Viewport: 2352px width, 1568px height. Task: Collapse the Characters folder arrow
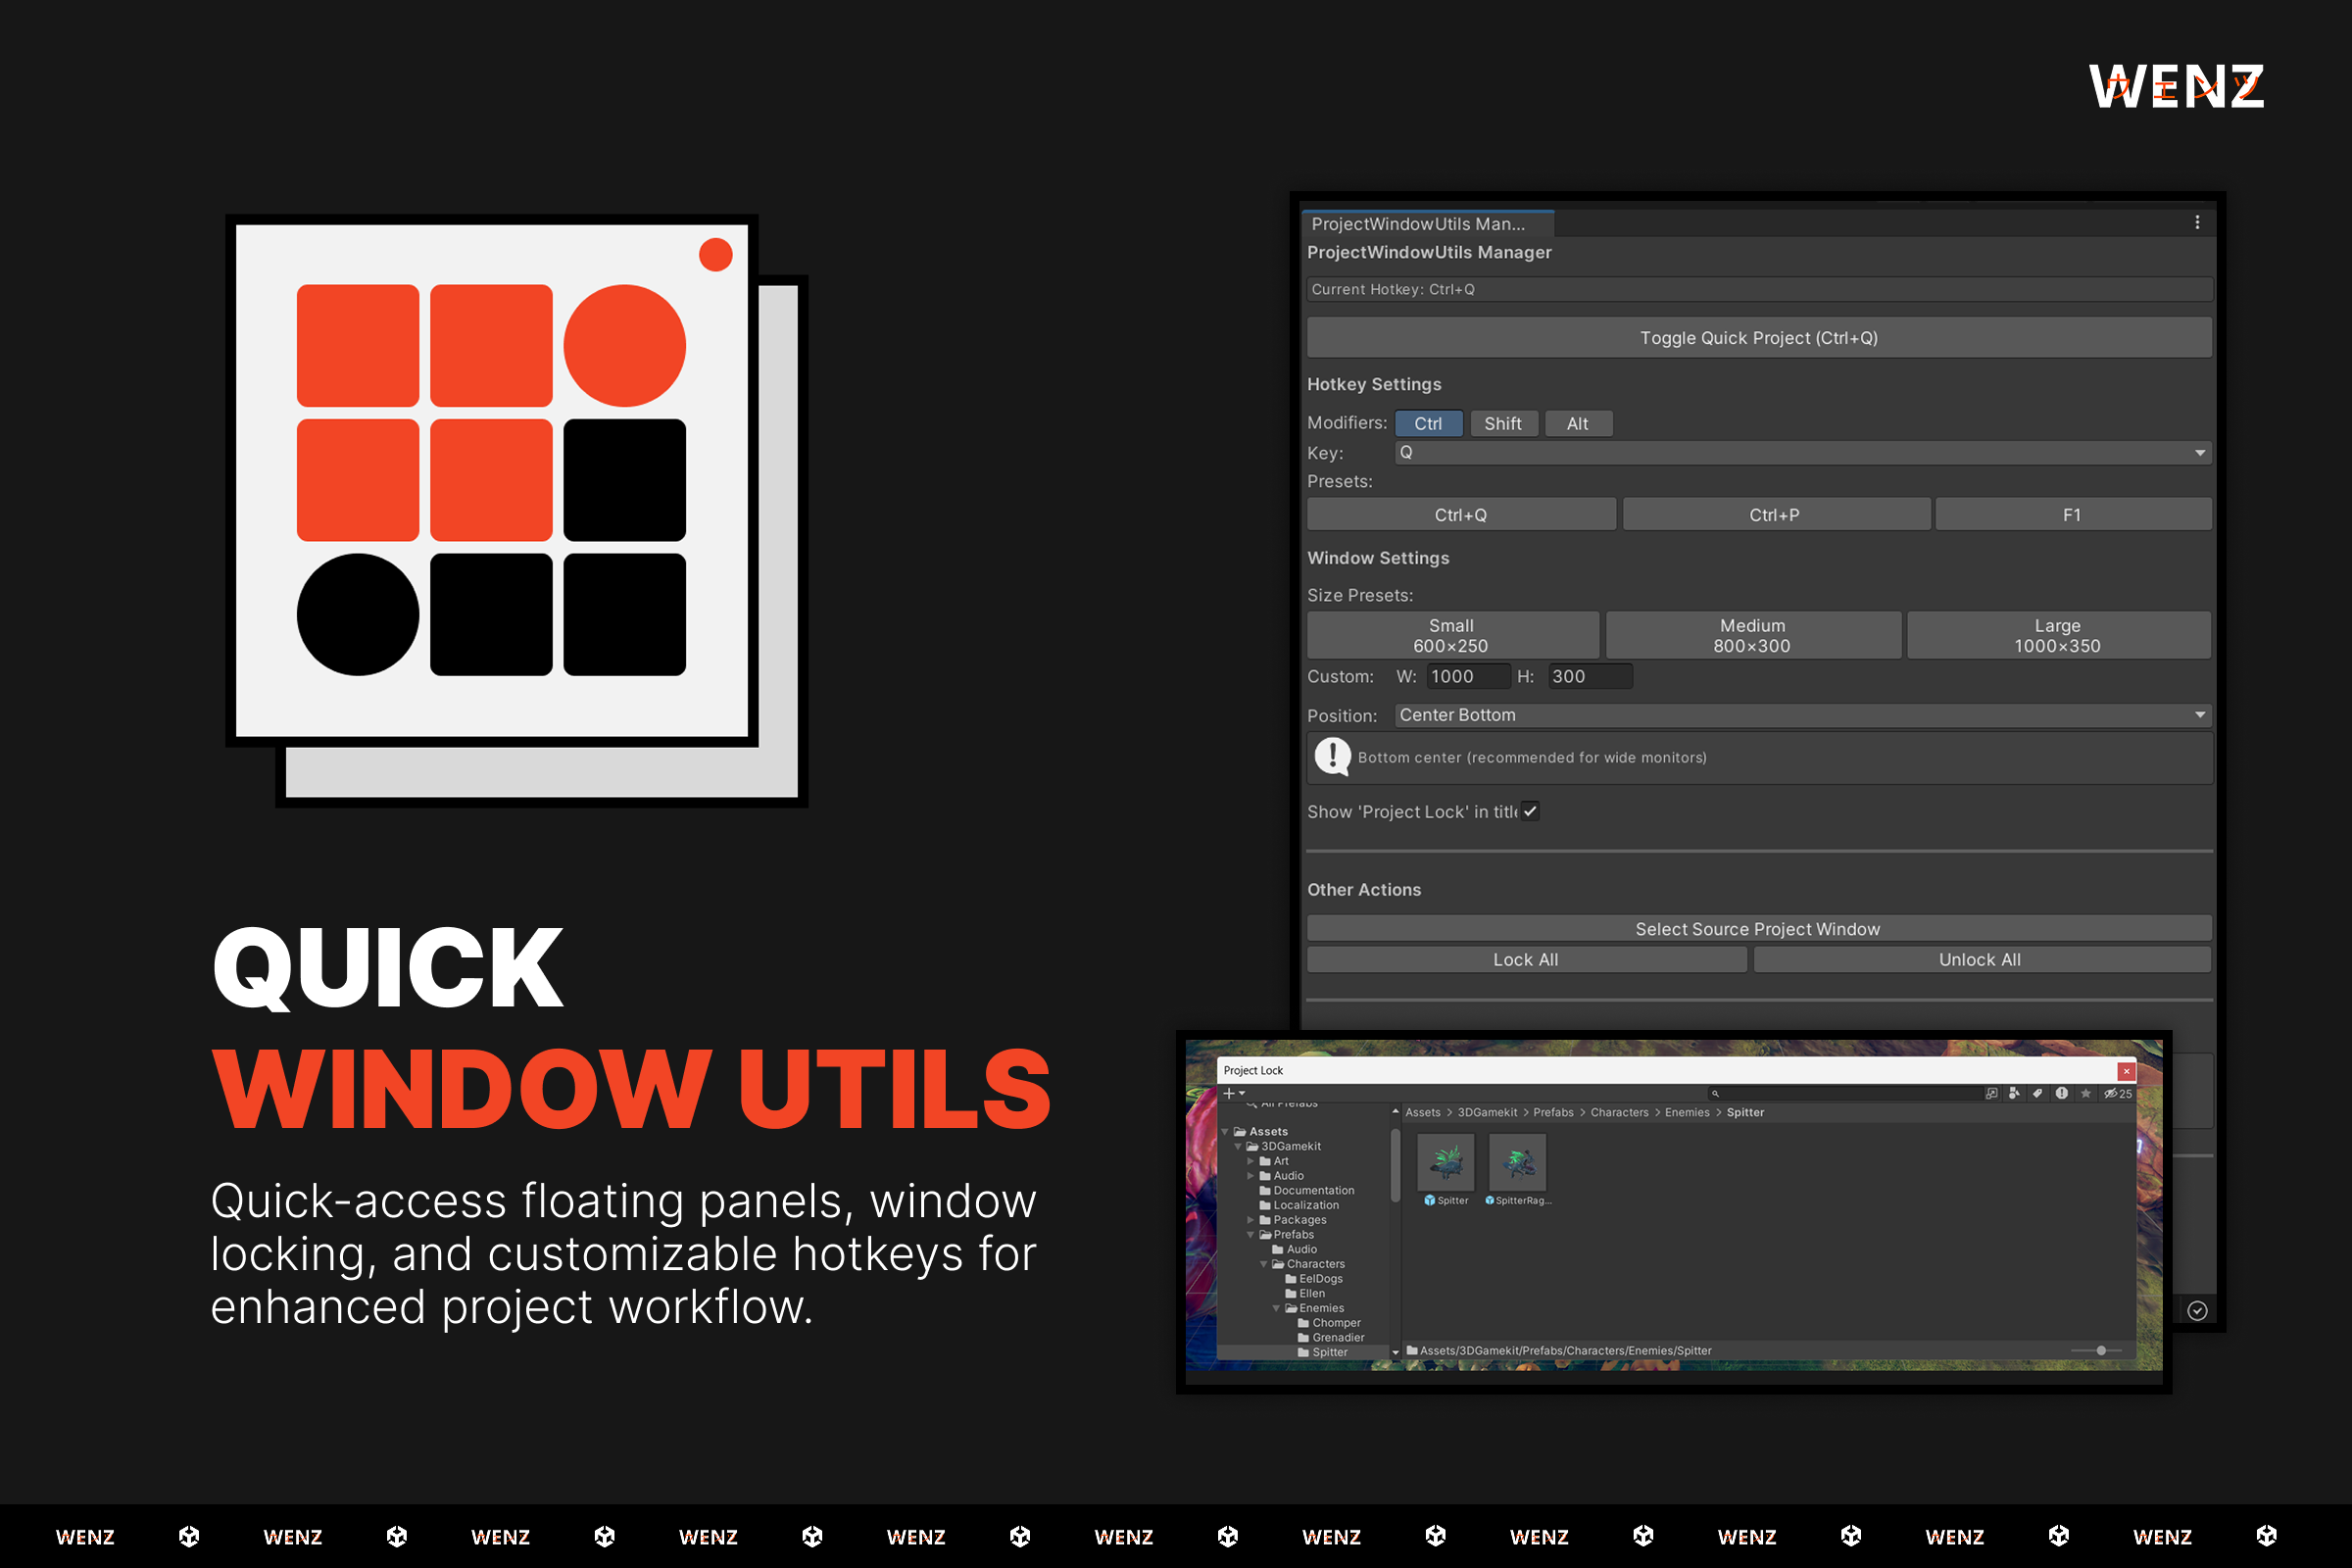tap(1264, 1264)
